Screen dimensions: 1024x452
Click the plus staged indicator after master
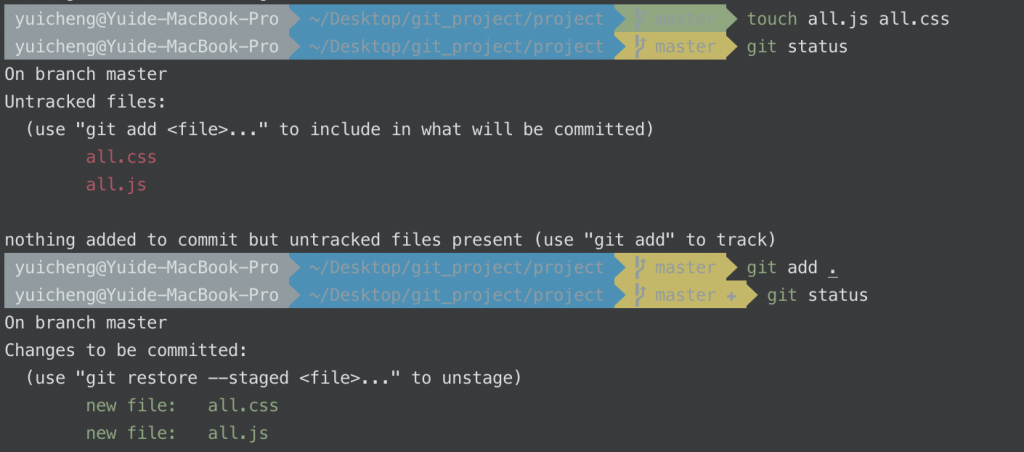[730, 296]
